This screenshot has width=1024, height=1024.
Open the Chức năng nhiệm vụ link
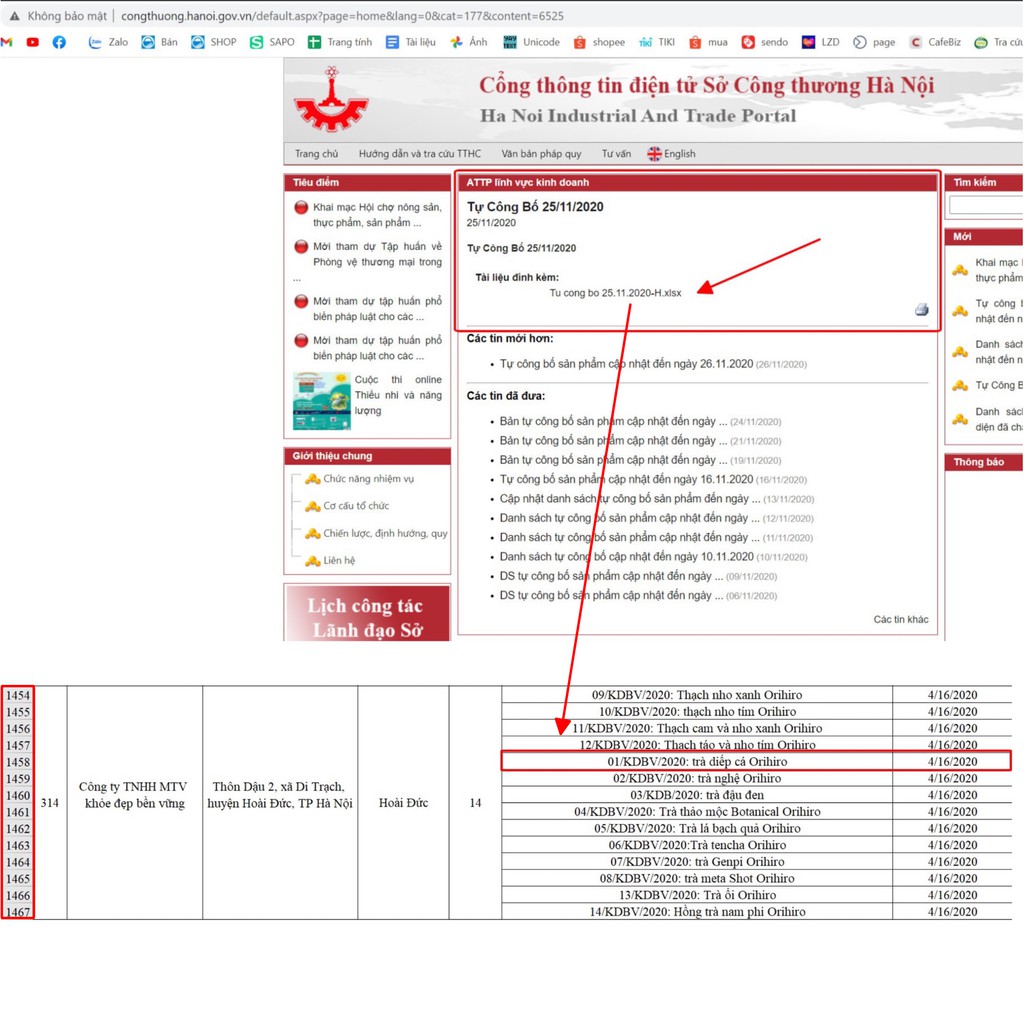point(368,479)
